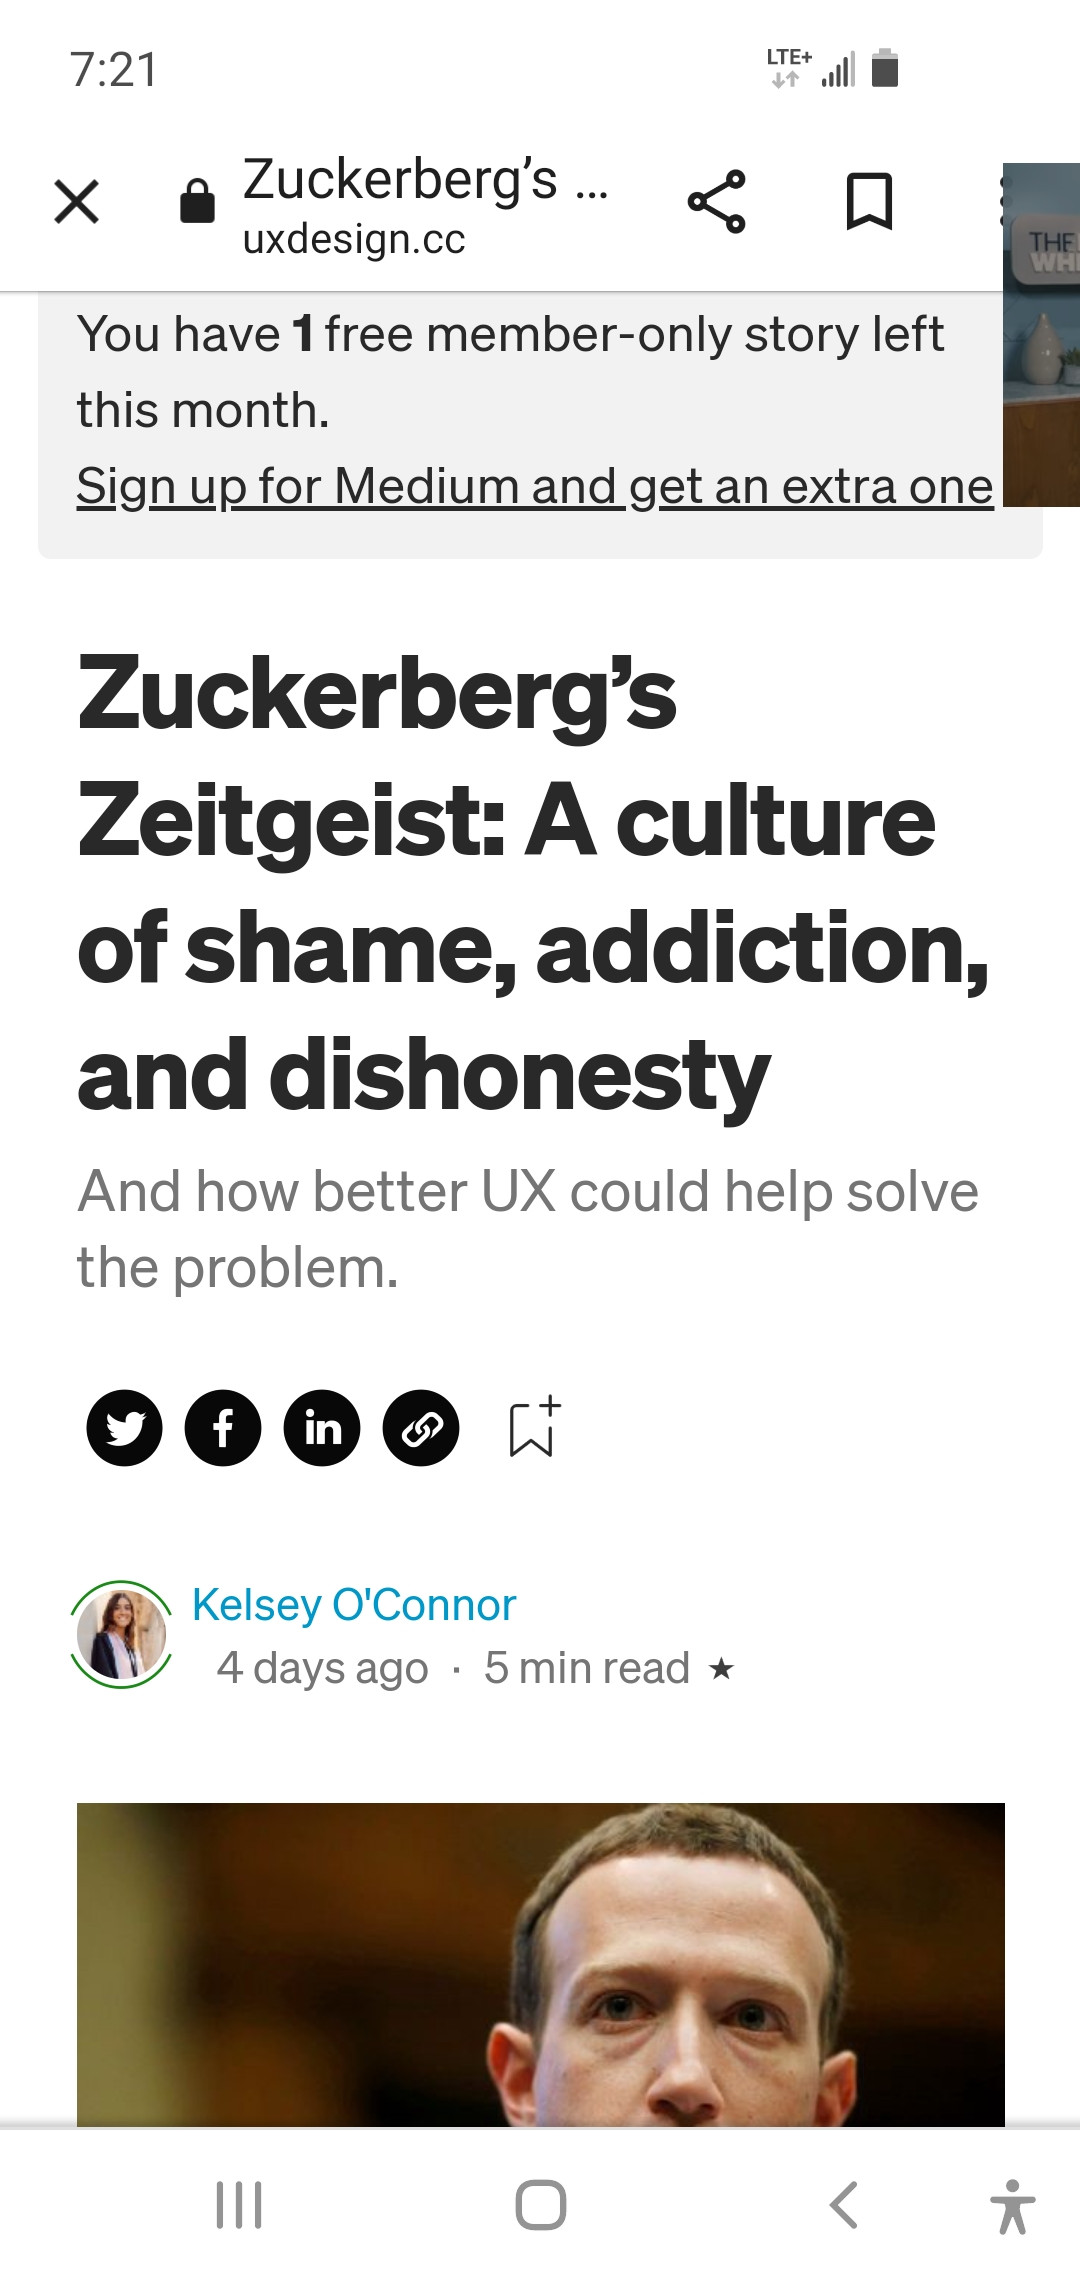Tap the Zuckerberg article header image

point(540,1964)
